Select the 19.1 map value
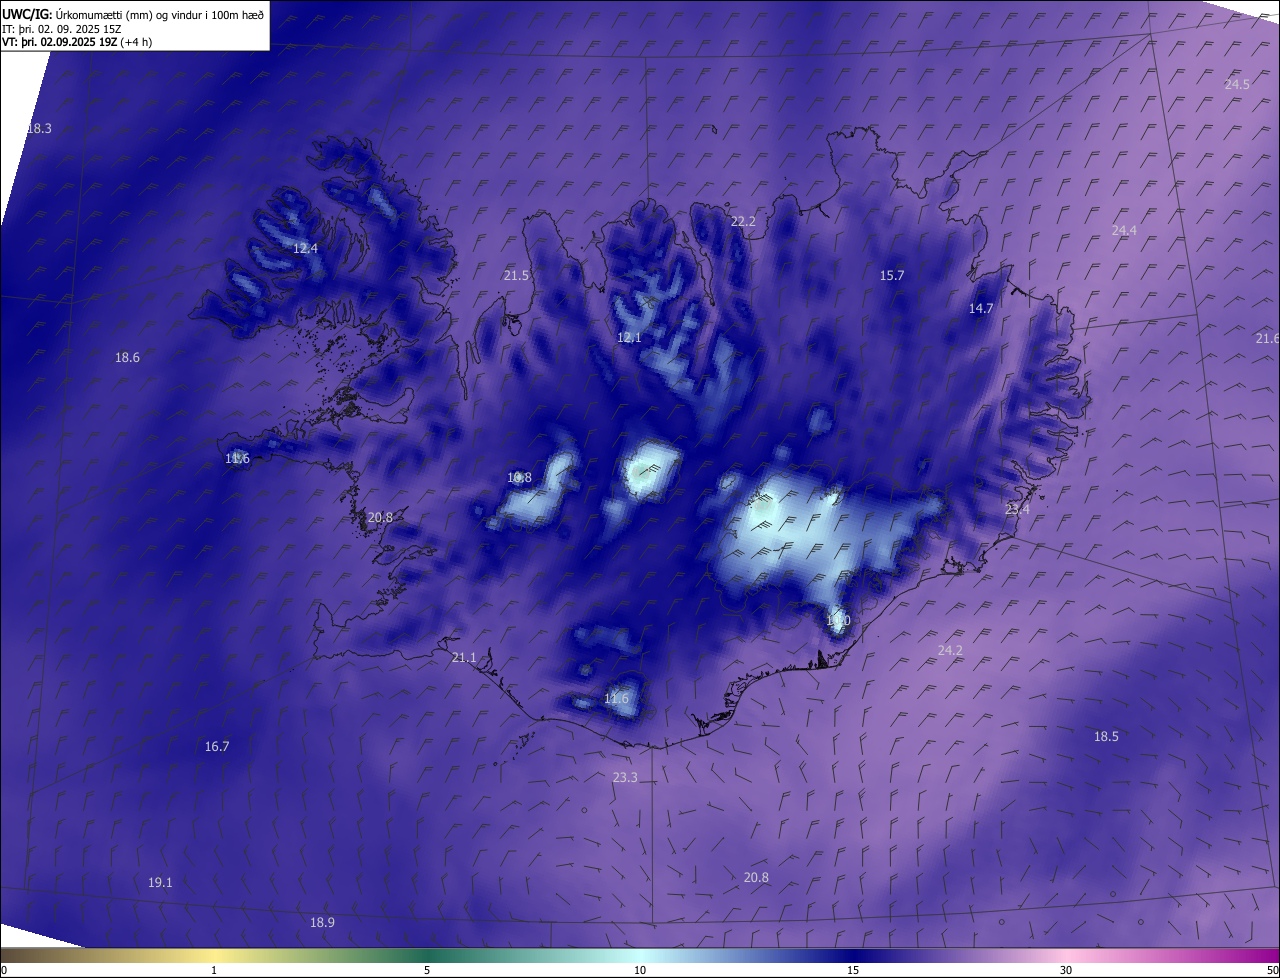1280x978 pixels. pyautogui.click(x=160, y=882)
